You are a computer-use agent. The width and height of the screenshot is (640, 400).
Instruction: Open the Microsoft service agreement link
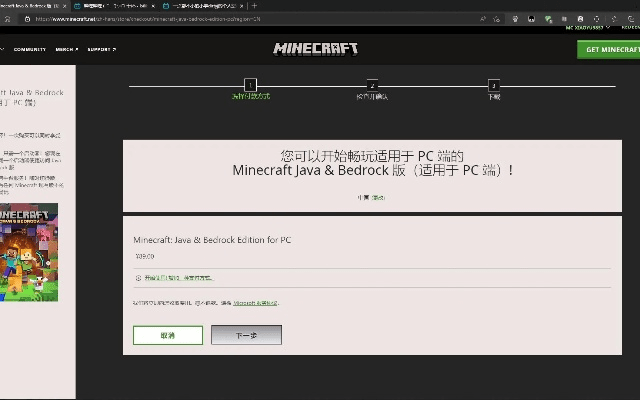pyautogui.click(x=255, y=303)
